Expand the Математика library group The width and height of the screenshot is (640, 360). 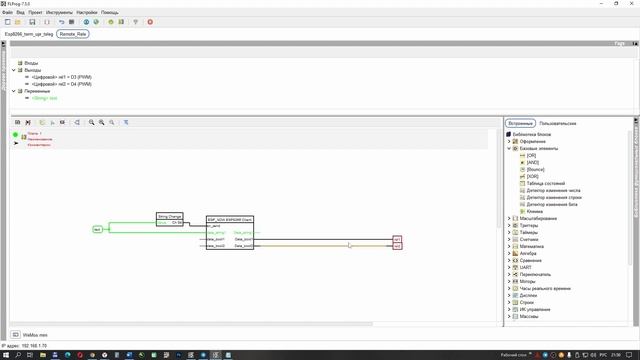click(509, 247)
